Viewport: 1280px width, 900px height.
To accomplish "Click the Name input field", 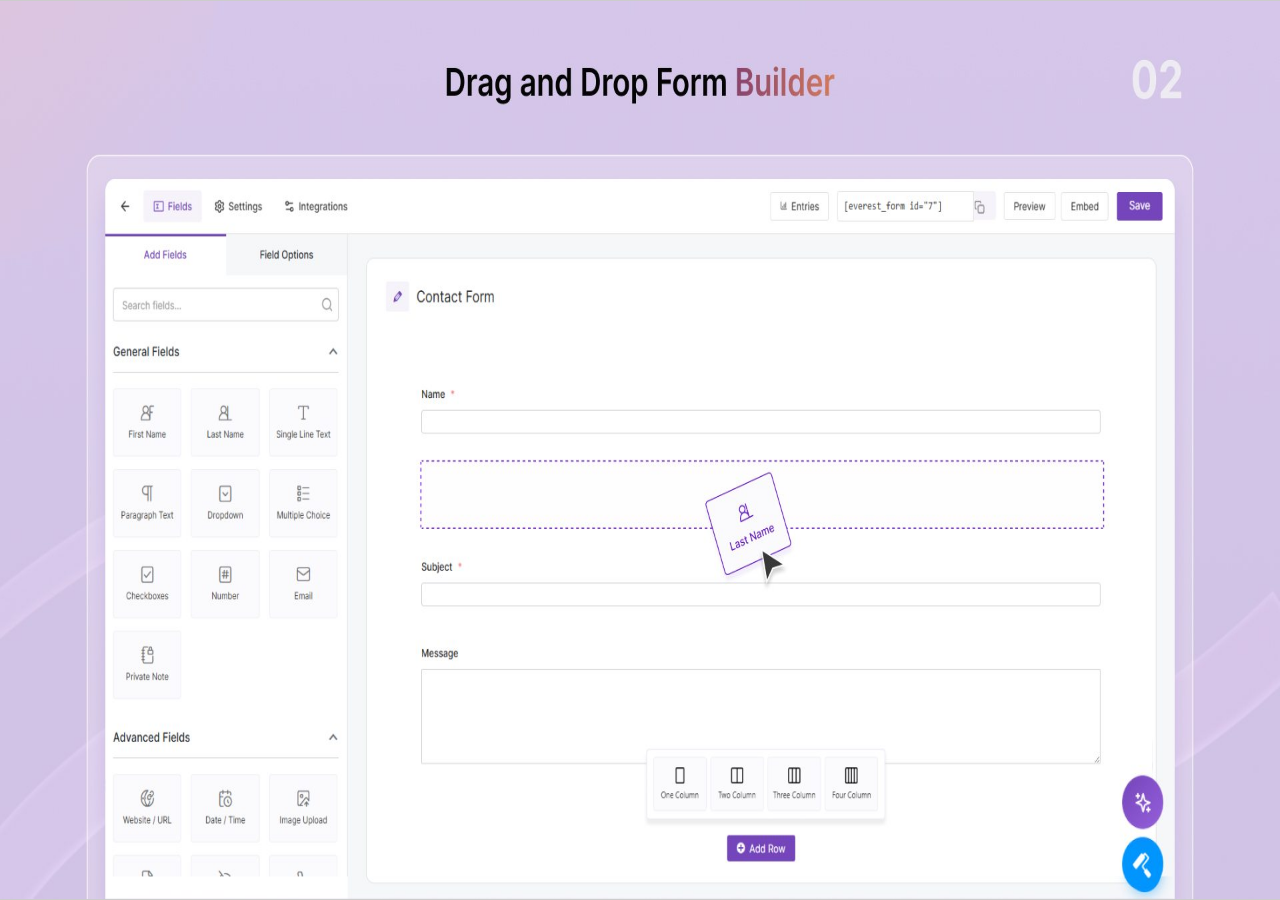I will (x=760, y=422).
